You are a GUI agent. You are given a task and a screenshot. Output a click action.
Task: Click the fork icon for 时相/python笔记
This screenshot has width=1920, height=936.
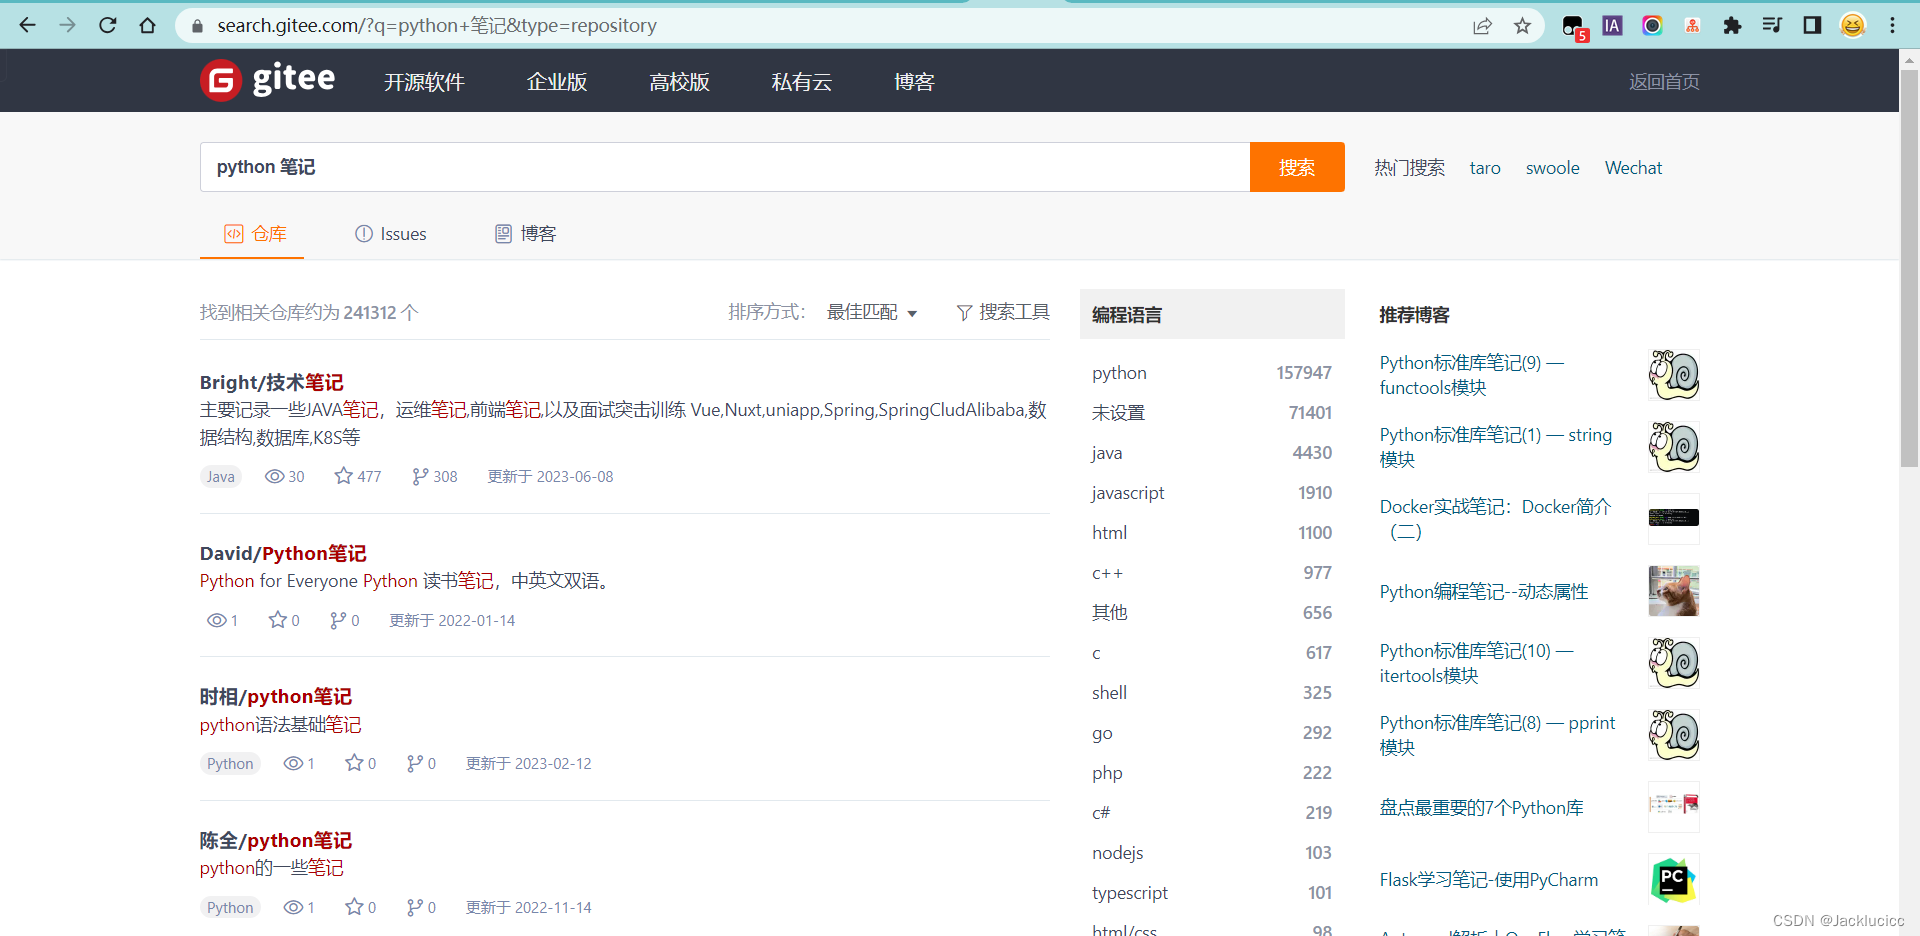point(415,763)
